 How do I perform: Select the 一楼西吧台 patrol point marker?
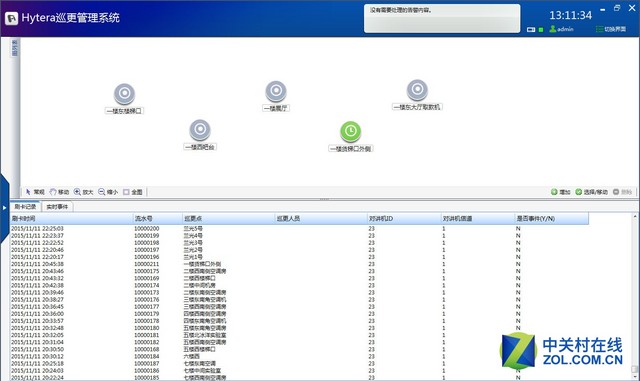(x=200, y=129)
